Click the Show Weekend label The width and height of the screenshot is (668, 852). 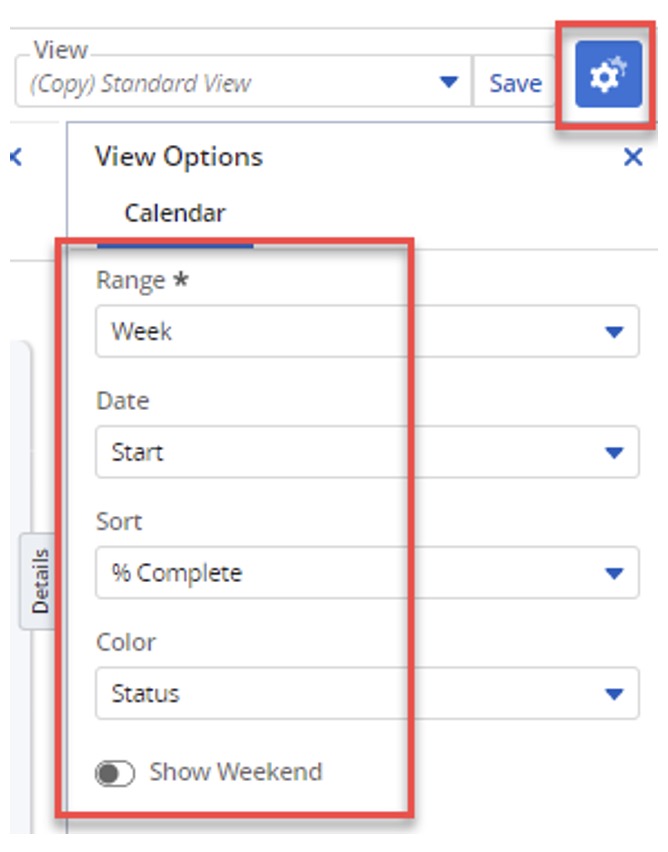click(x=236, y=772)
